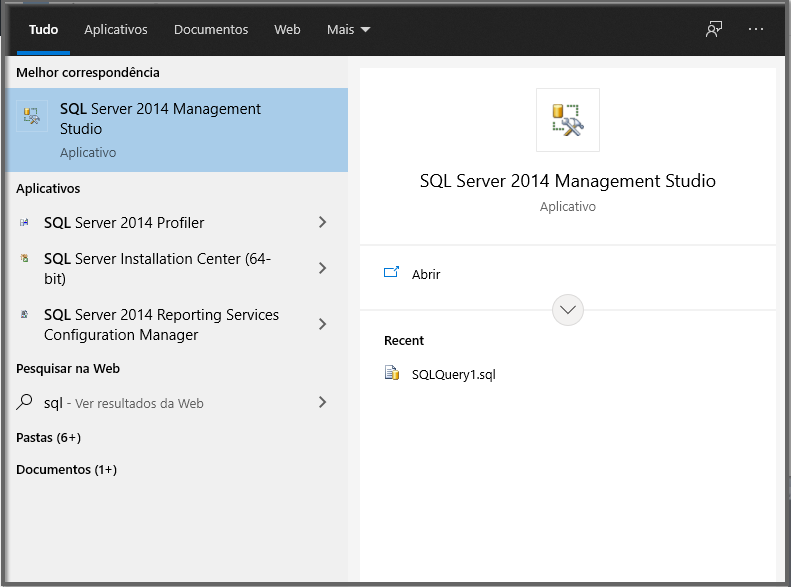This screenshot has width=791, height=587.
Task: Open the recent file SQLQuery1.sql
Action: pos(454,374)
